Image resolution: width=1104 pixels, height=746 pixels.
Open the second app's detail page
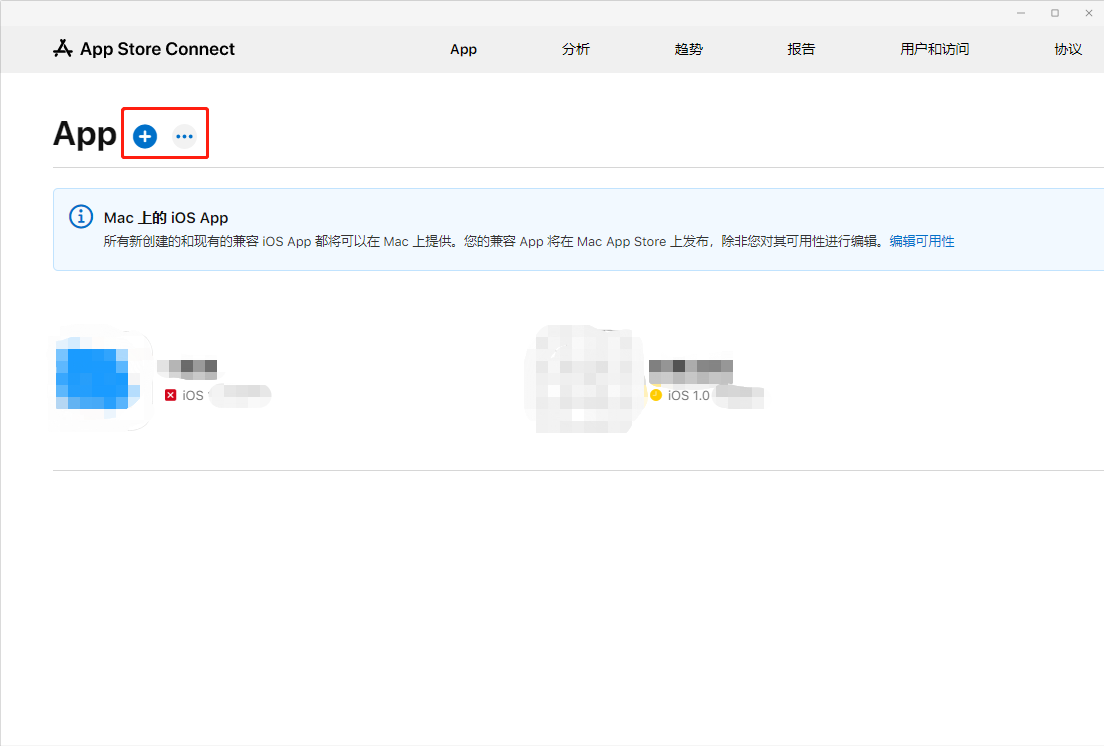(690, 368)
